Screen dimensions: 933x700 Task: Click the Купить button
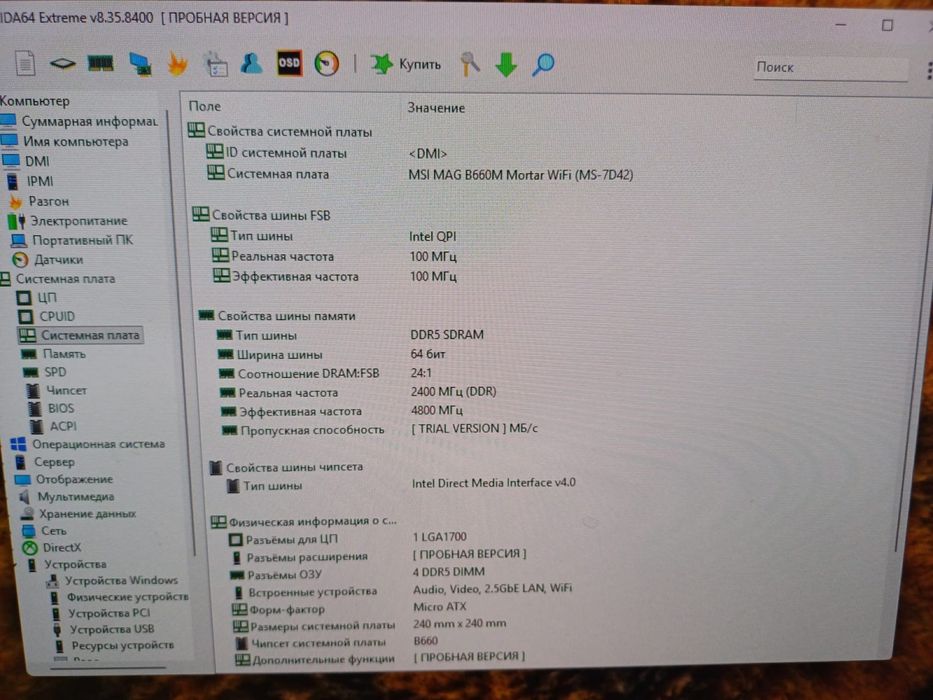pyautogui.click(x=405, y=64)
